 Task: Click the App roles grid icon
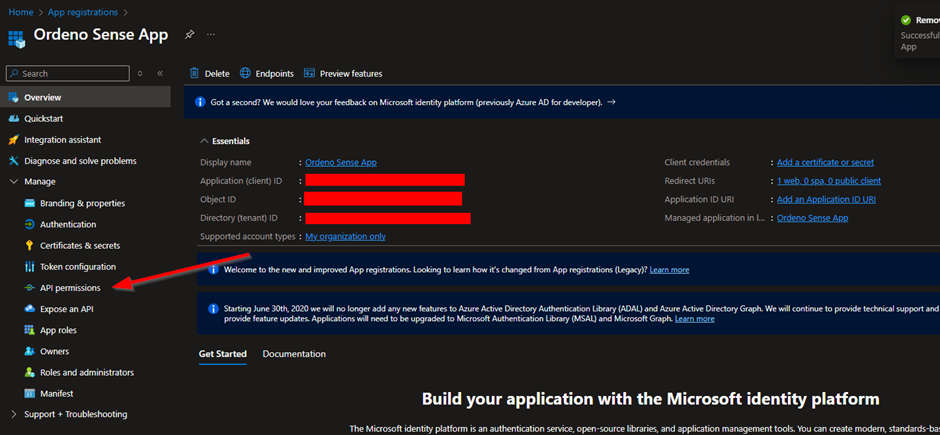(x=29, y=330)
